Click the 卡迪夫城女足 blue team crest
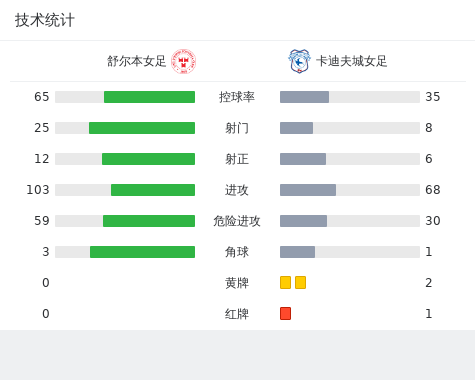 click(299, 61)
